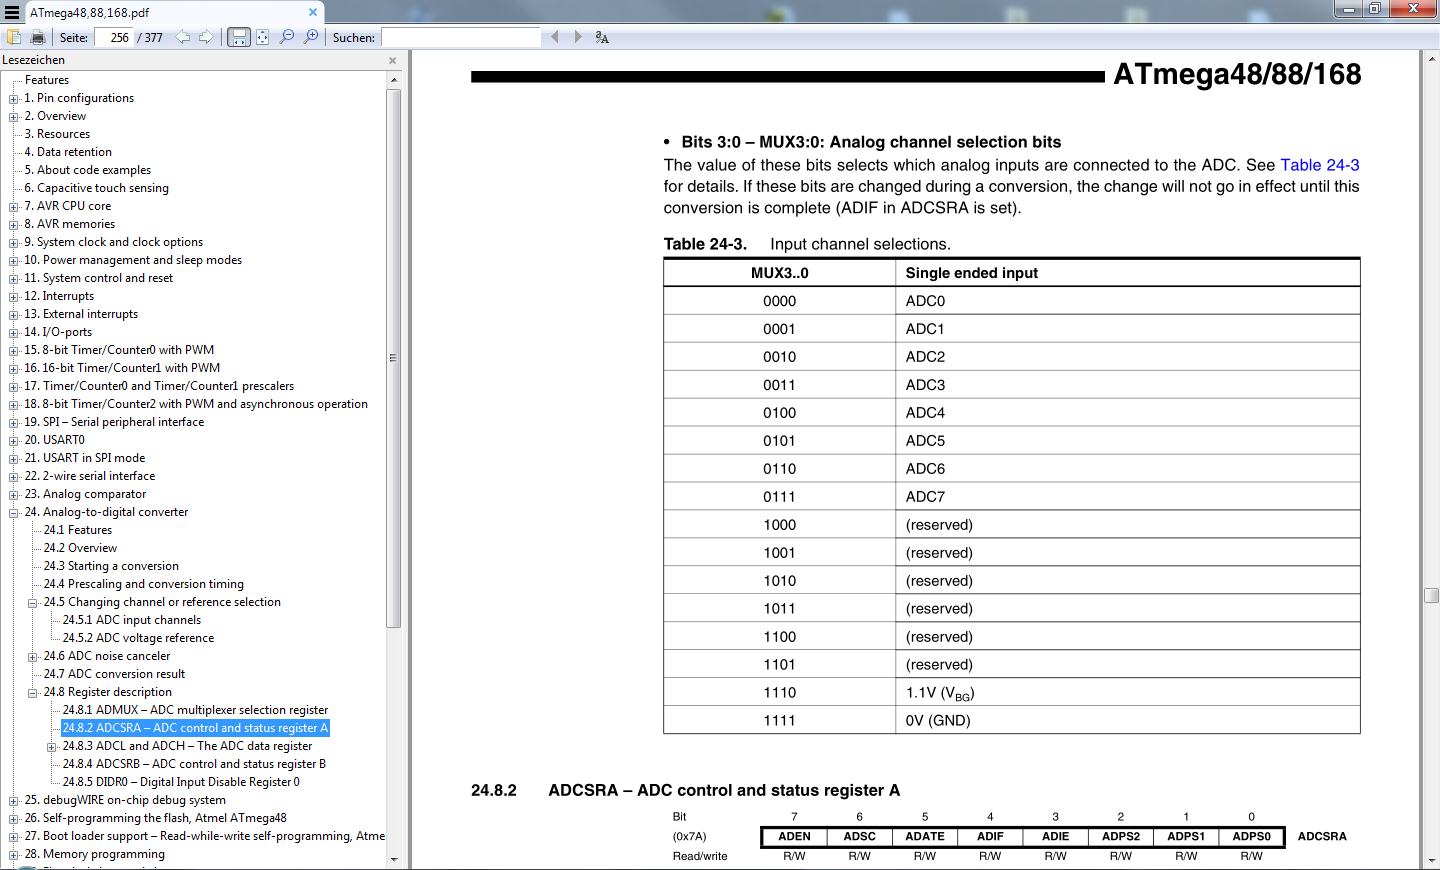The image size is (1440, 870).
Task: Expand 9. System clock and clock options
Action: pos(14,242)
